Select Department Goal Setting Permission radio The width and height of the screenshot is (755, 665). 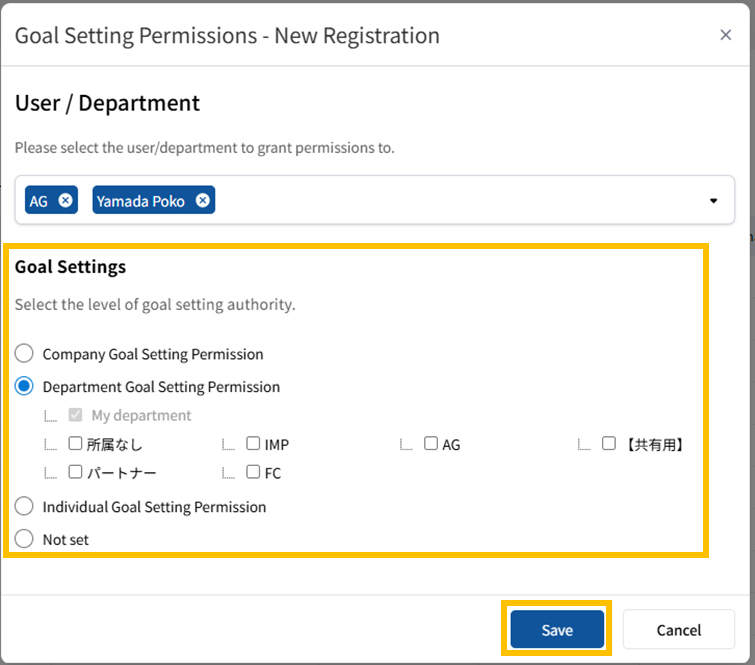coord(24,387)
